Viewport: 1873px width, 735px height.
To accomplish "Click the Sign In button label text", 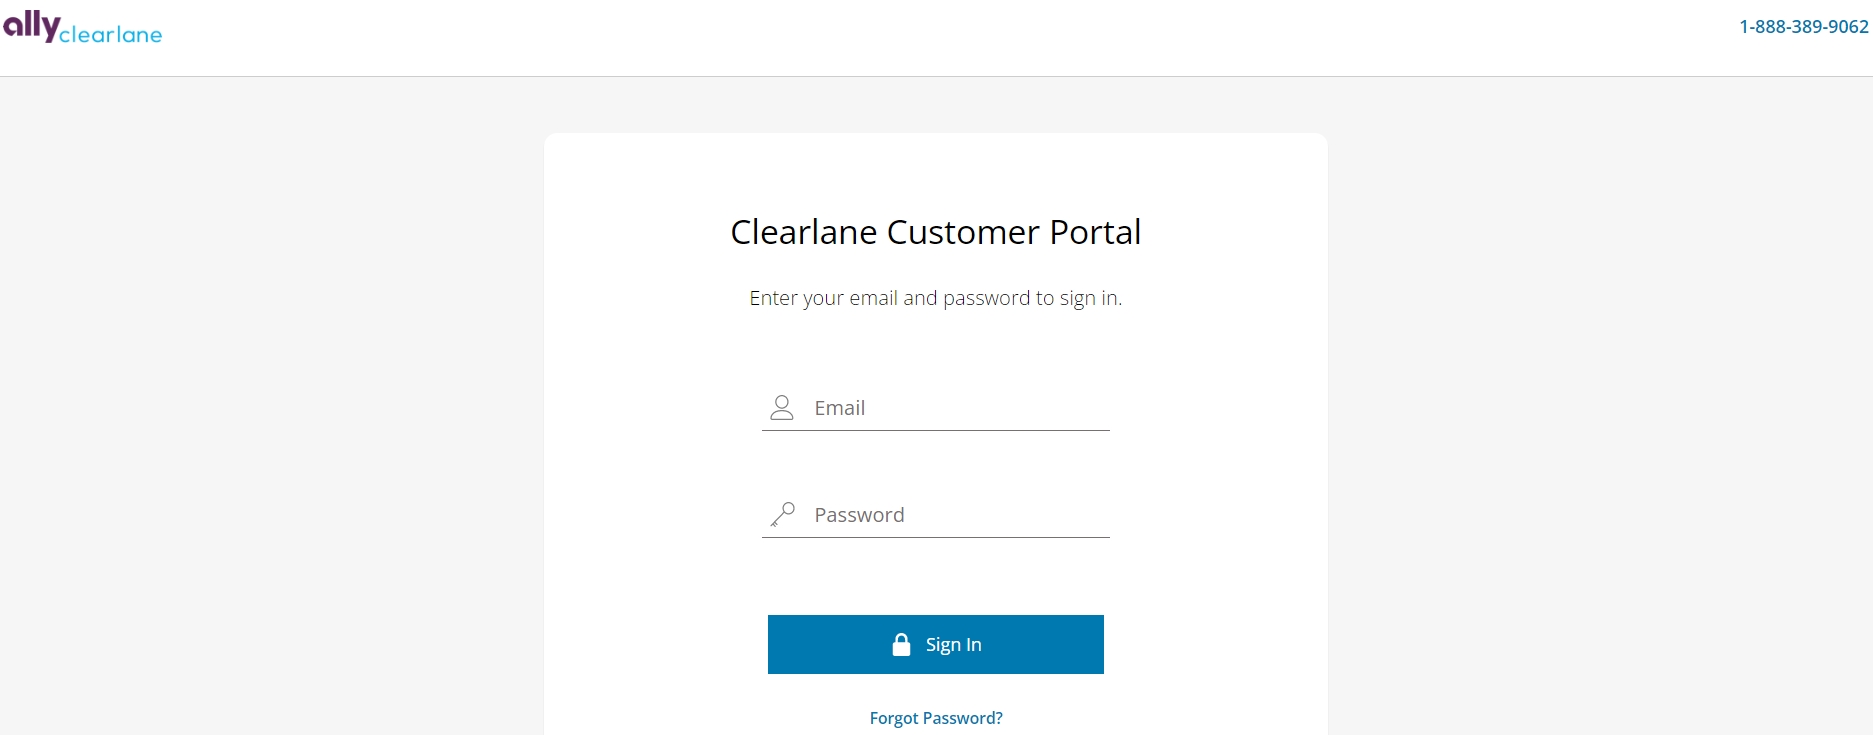I will (952, 644).
